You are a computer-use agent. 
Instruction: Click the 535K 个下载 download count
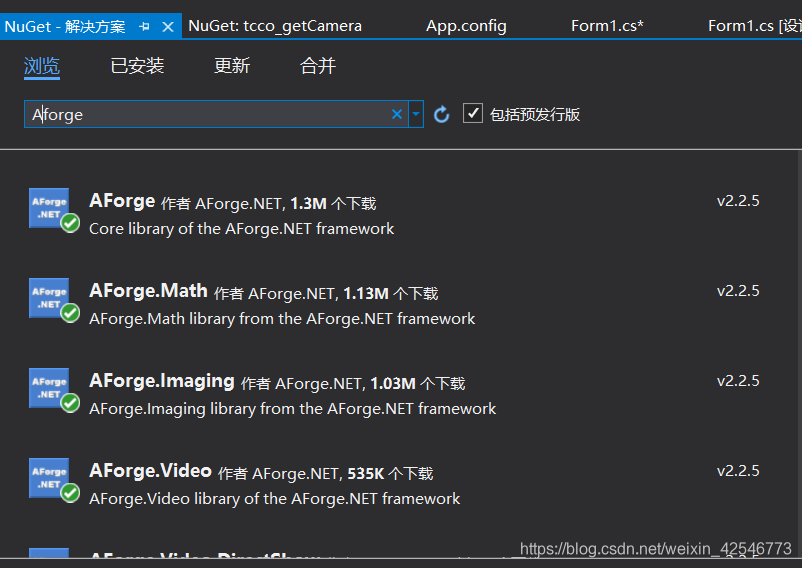click(x=390, y=473)
